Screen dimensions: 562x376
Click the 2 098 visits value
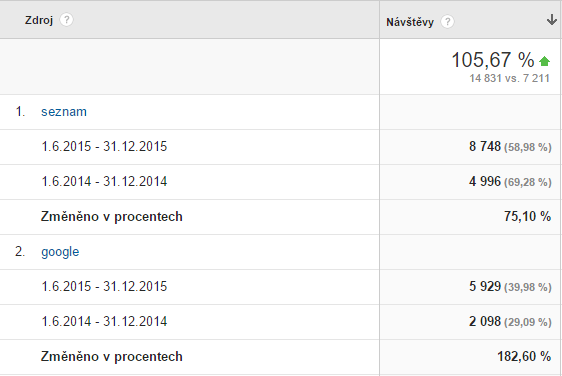[x=485, y=321]
